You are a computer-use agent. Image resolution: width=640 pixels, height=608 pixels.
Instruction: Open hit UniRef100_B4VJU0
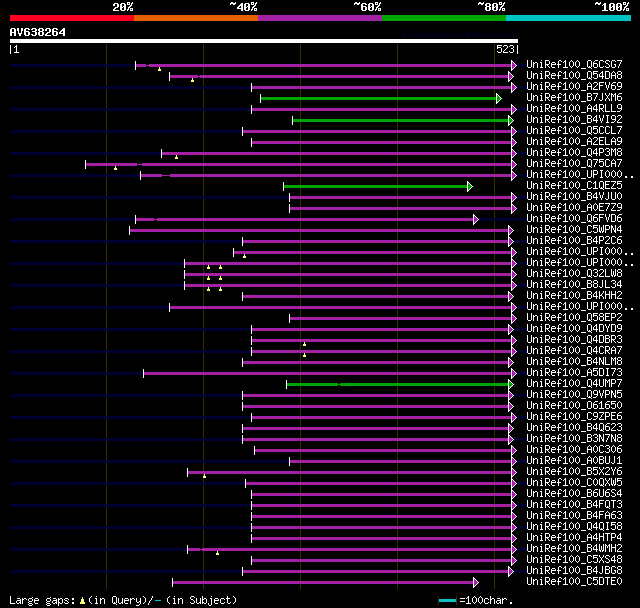pos(574,197)
